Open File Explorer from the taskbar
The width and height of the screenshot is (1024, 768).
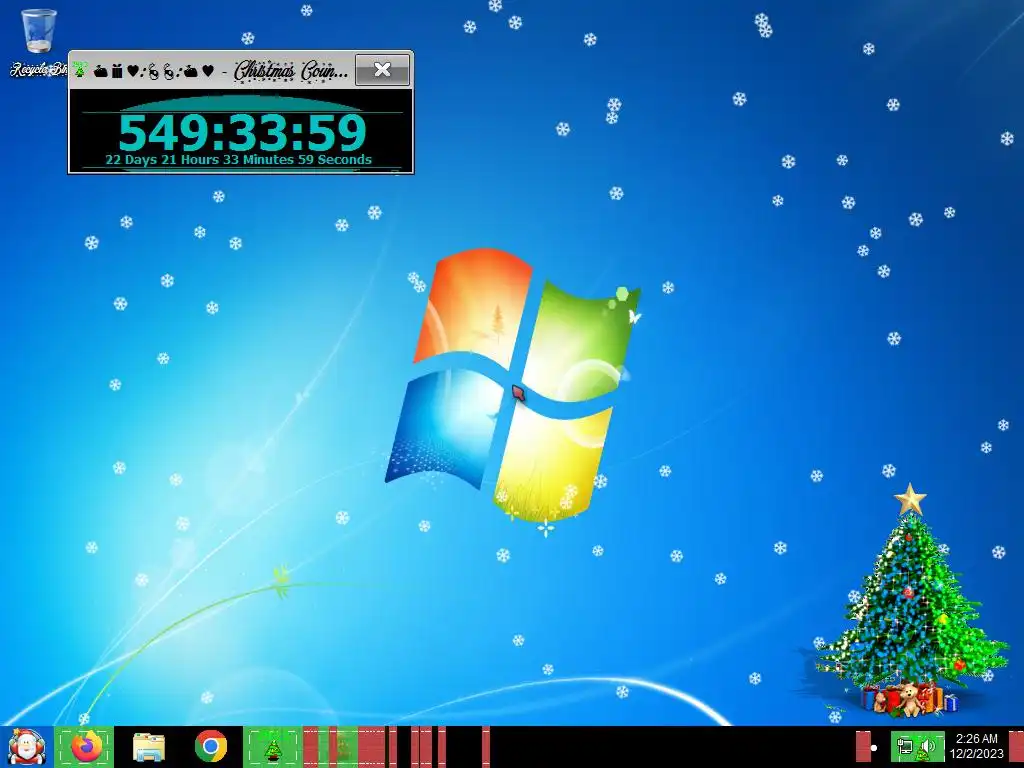pyautogui.click(x=149, y=747)
